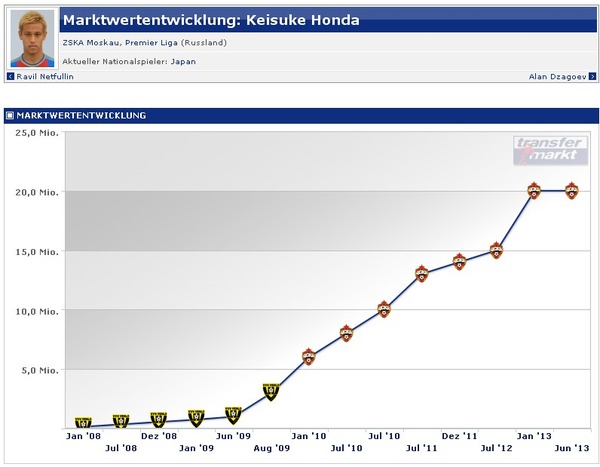Image resolution: width=600 pixels, height=467 pixels.
Task: Click the MARKTWERTENTWICKLUNG section heading
Action: coord(81,115)
